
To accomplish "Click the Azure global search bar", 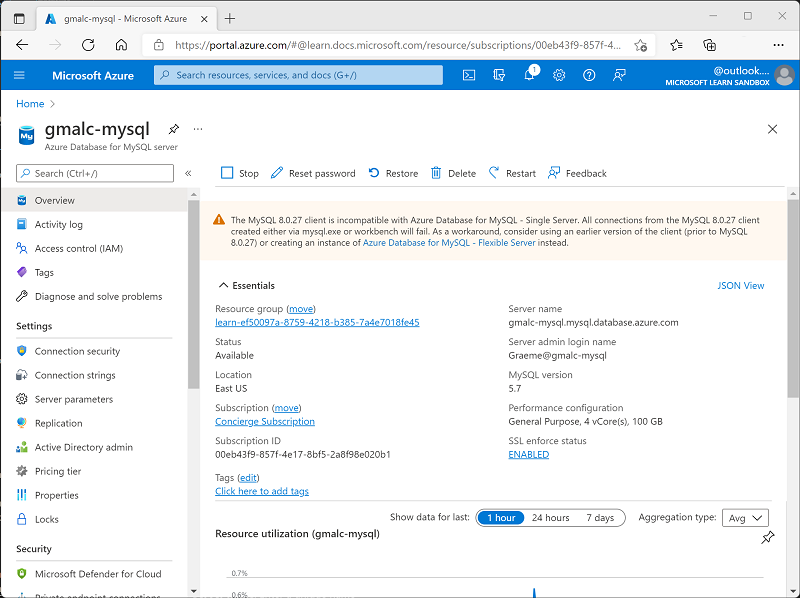I will tap(298, 75).
